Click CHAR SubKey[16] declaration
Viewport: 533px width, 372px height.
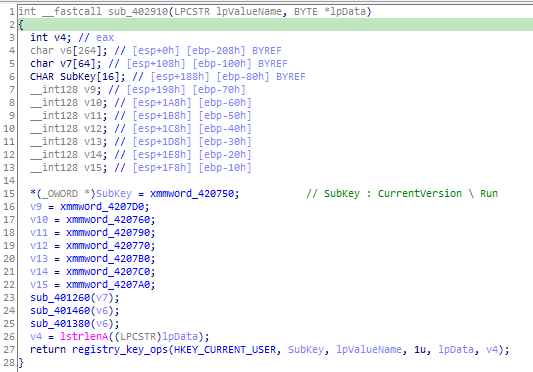pos(78,77)
